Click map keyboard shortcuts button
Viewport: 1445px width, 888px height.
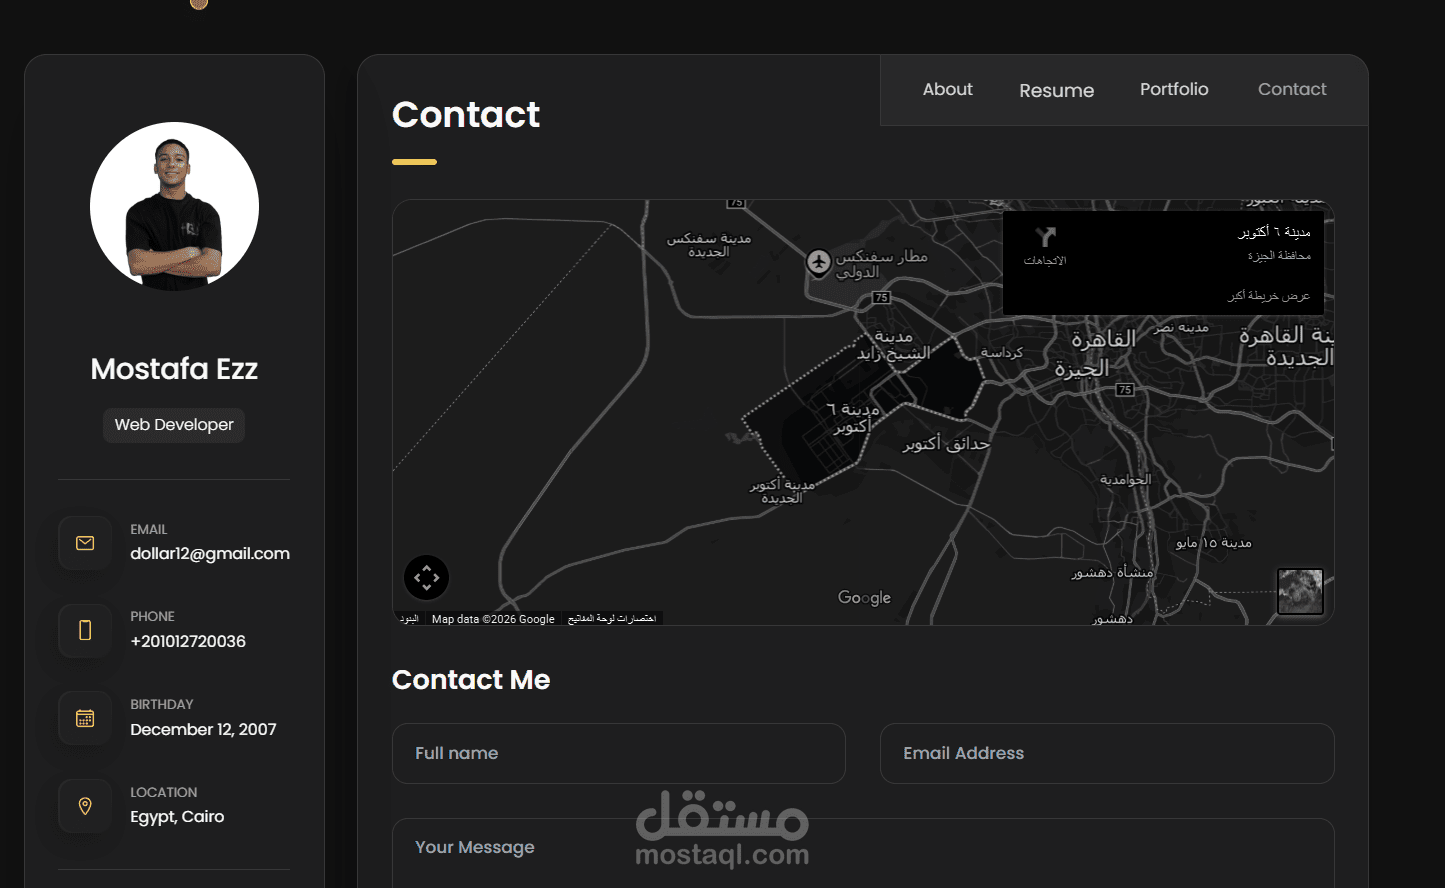point(612,619)
